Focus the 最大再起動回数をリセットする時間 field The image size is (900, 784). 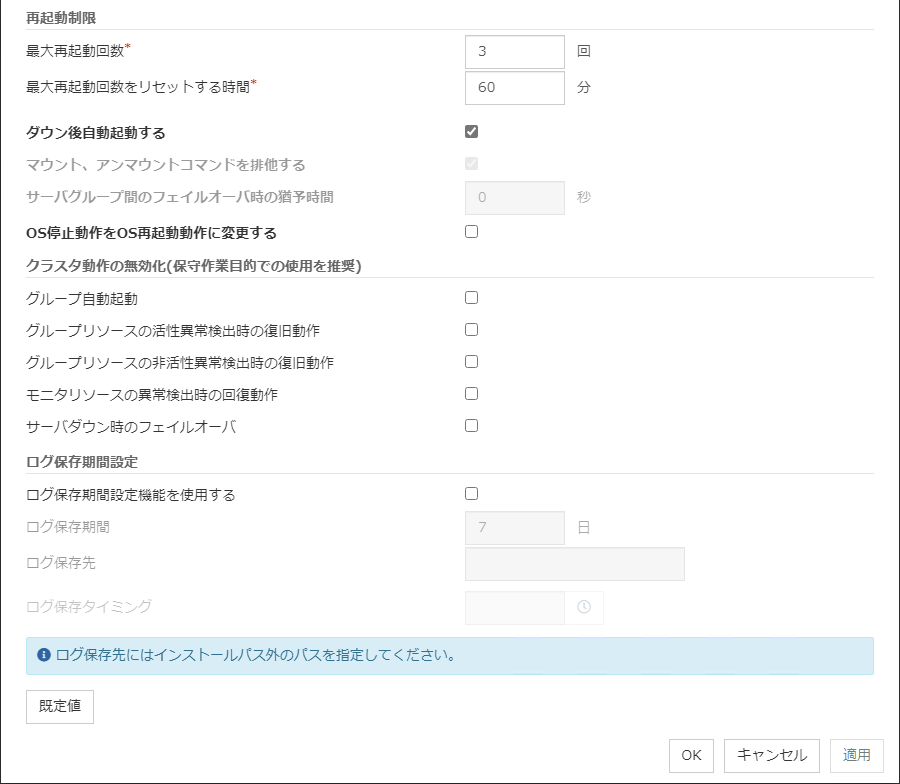pyautogui.click(x=515, y=88)
